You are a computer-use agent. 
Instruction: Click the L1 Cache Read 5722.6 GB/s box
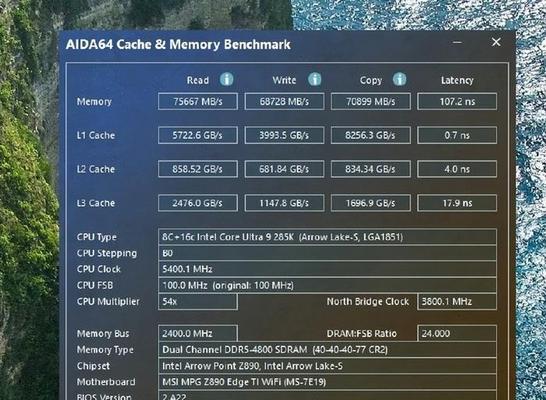click(x=198, y=135)
